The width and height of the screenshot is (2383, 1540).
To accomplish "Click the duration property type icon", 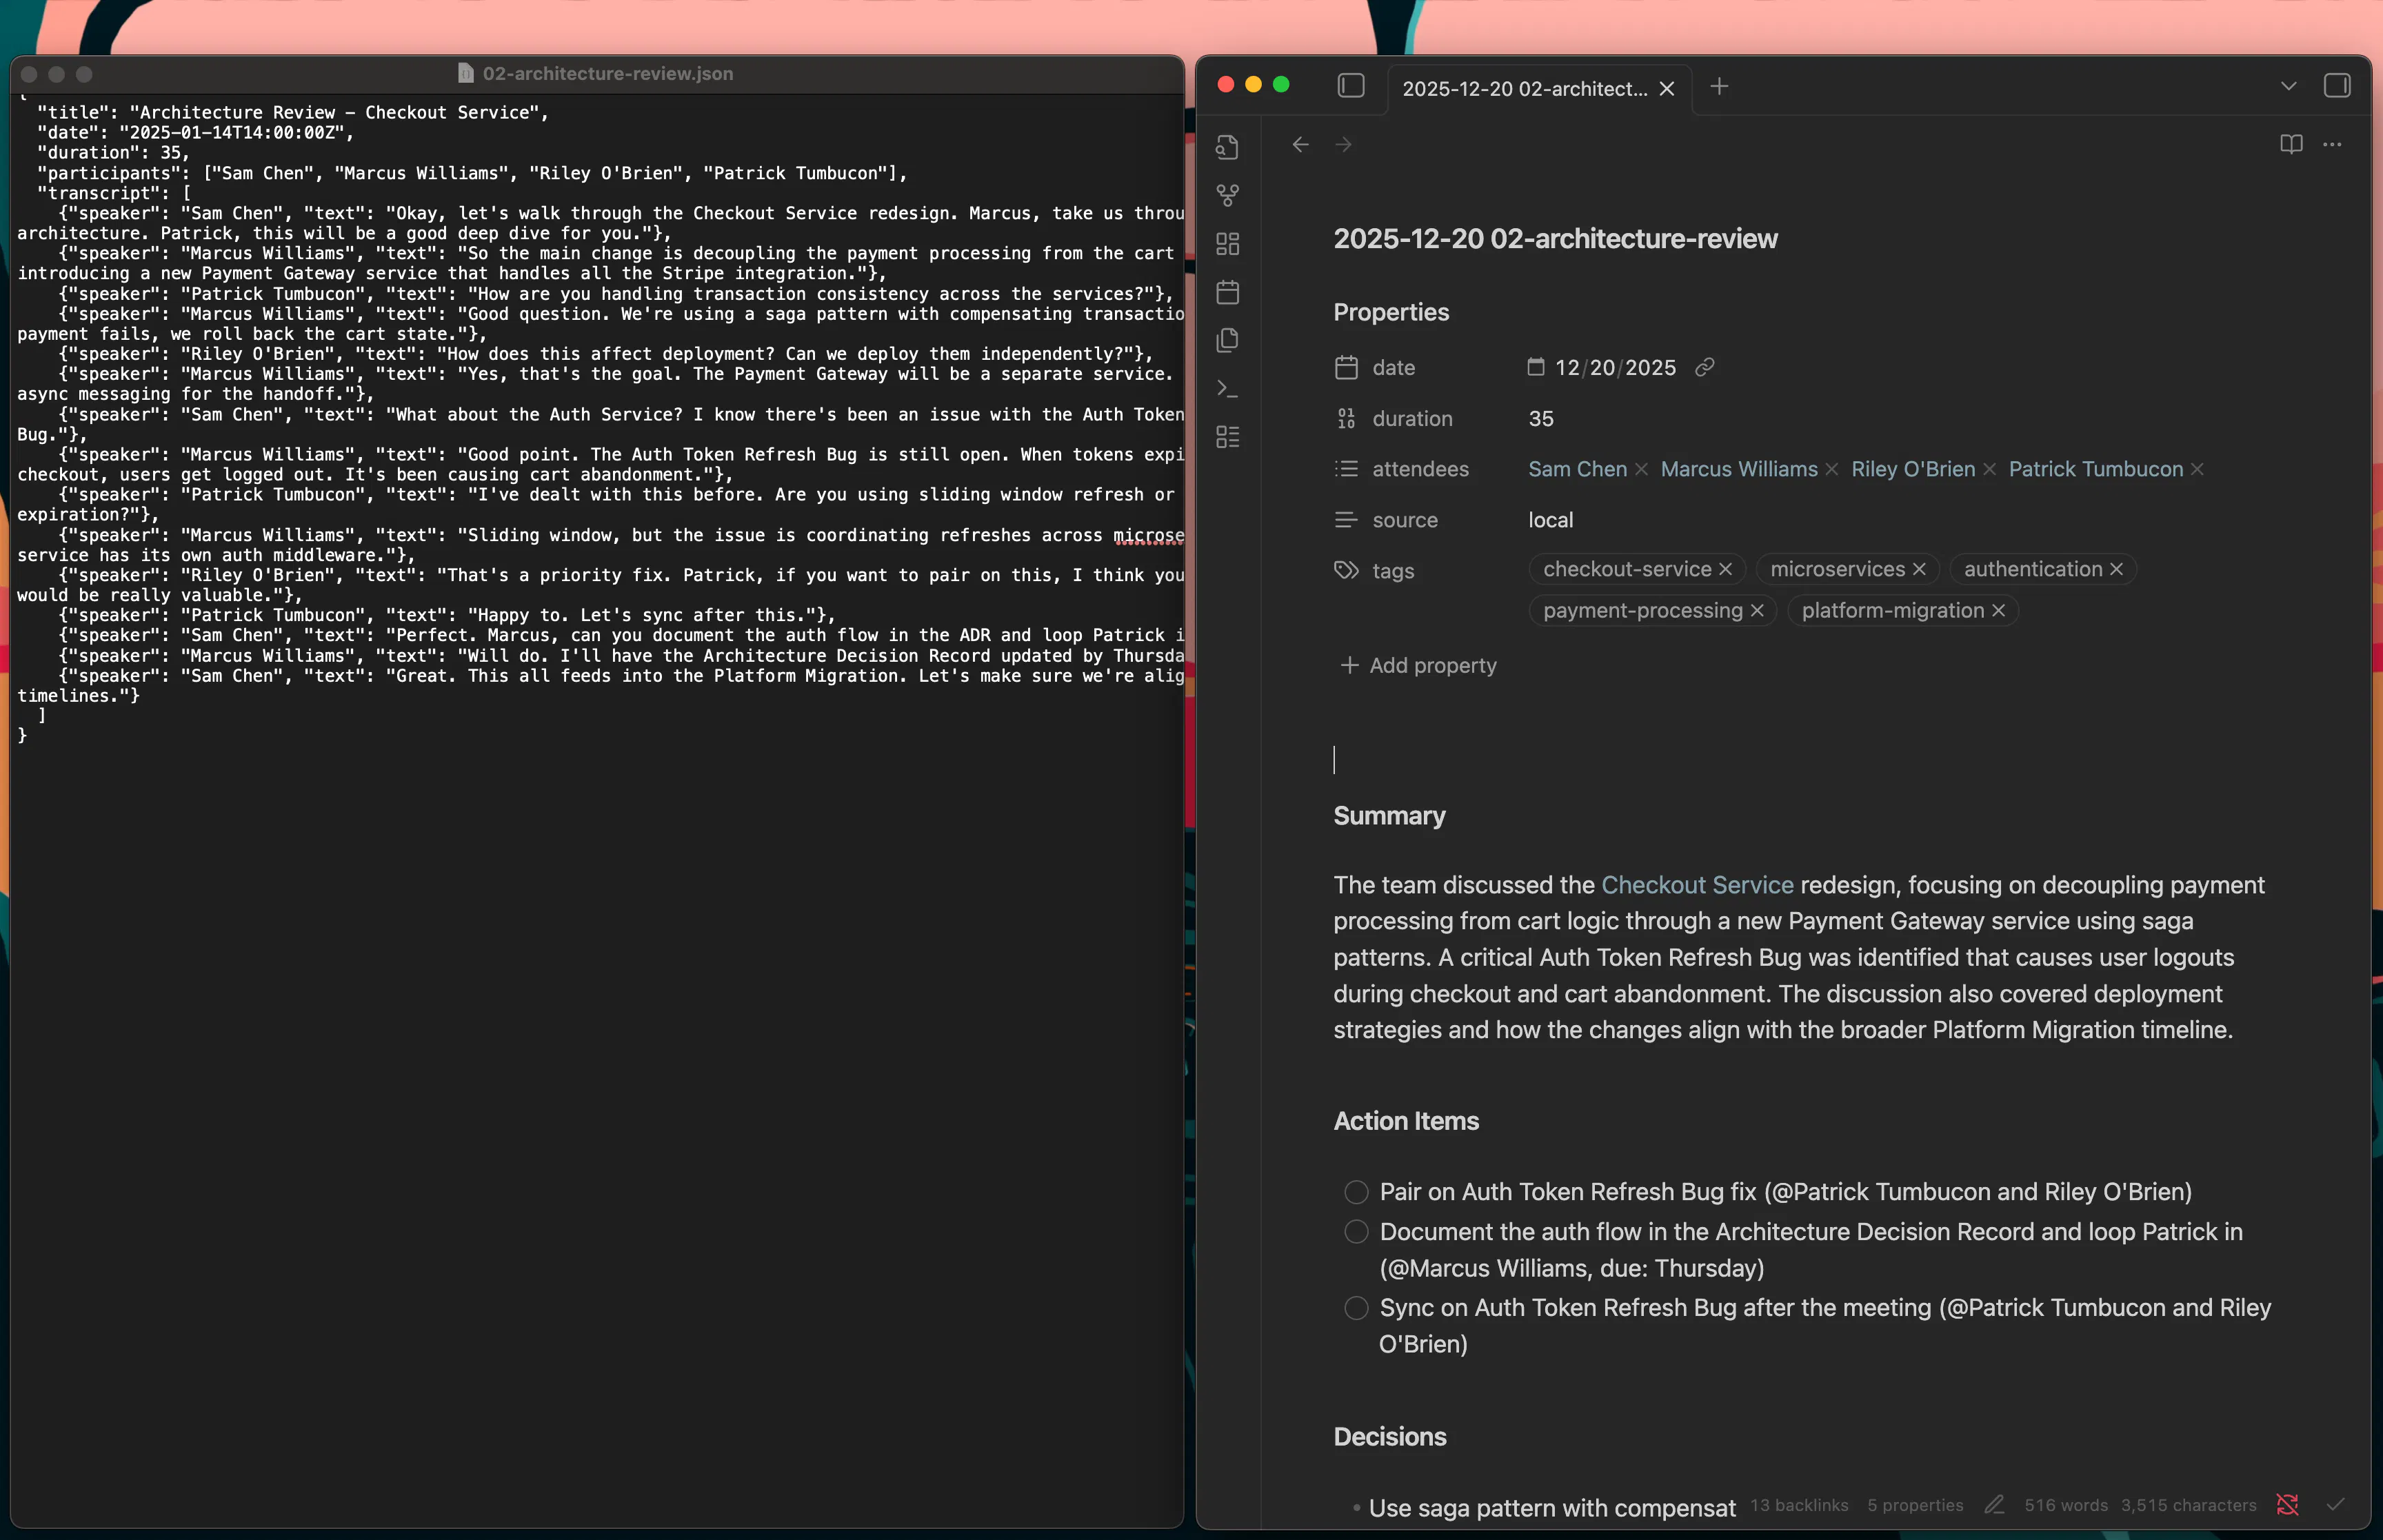I will click(1346, 419).
